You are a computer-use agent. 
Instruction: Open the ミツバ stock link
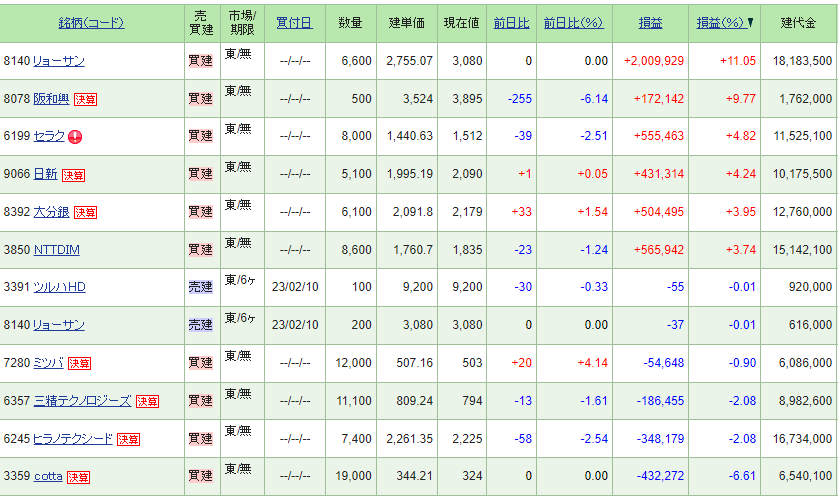[x=49, y=363]
